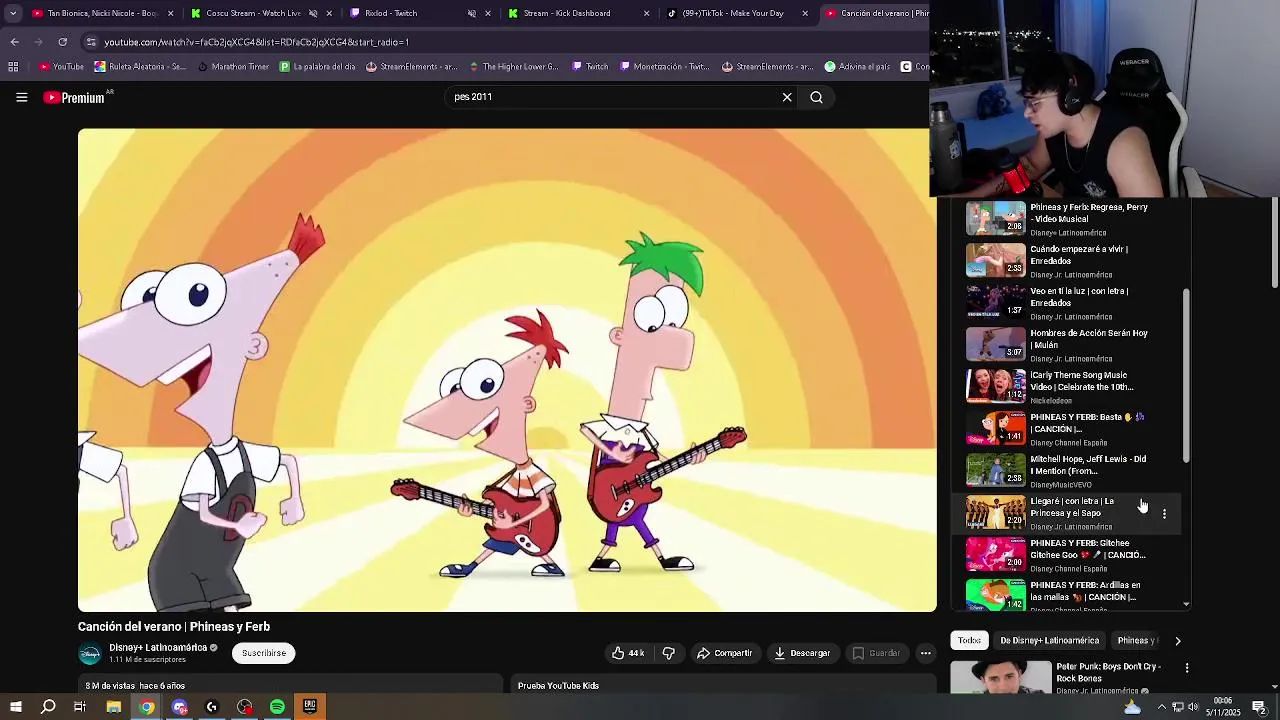Click the Phineas y Ferb video player

click(x=507, y=370)
